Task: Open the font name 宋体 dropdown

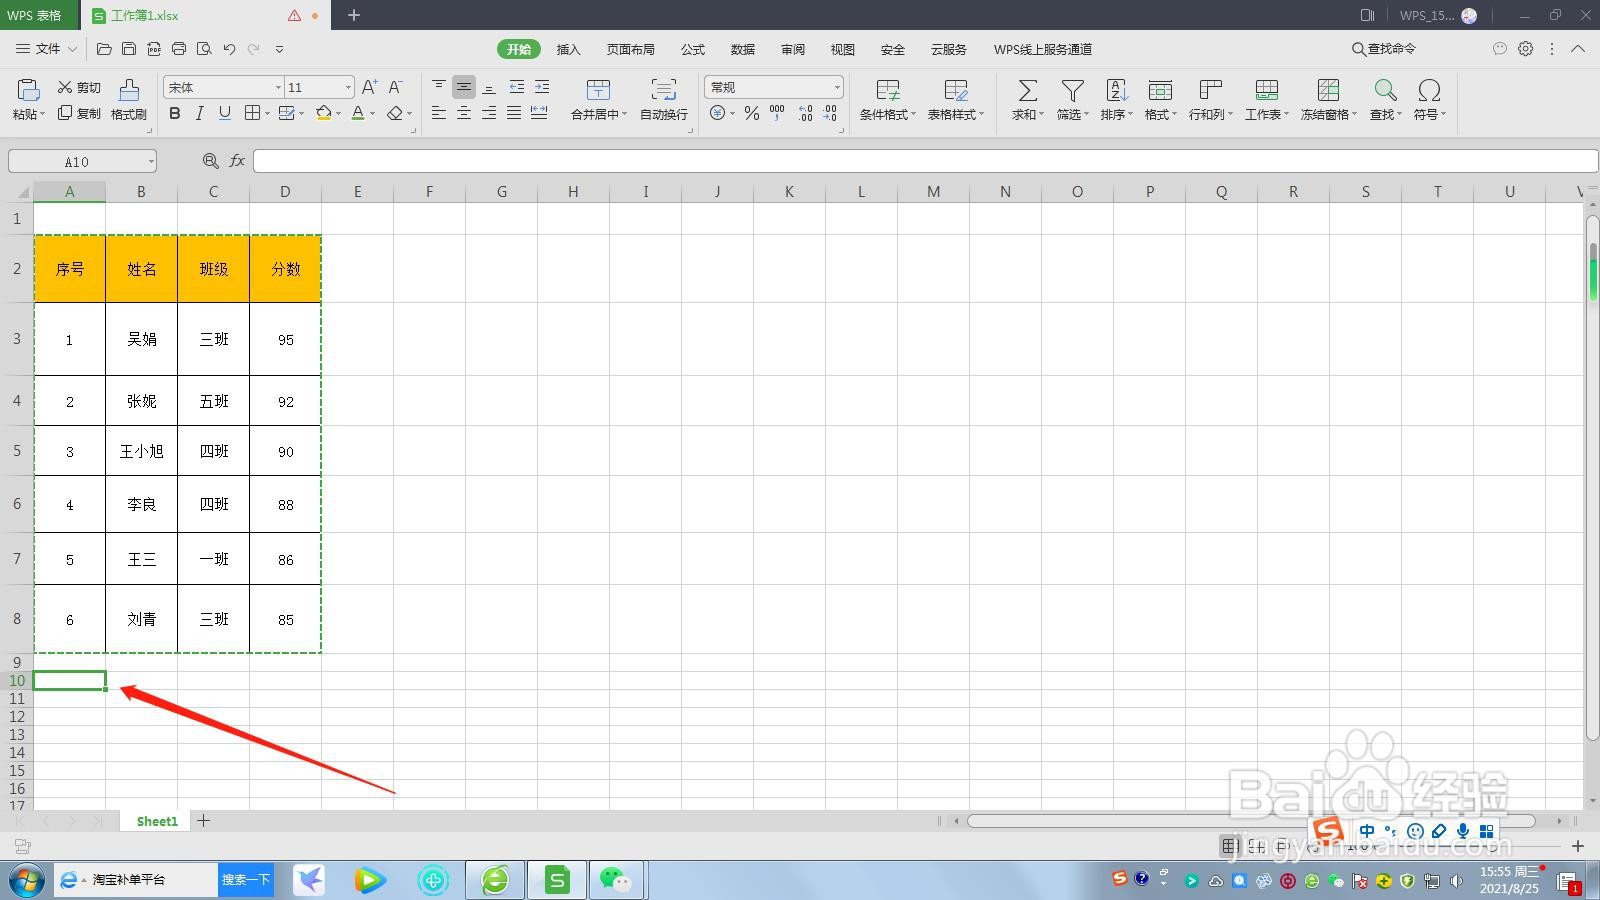Action: pos(278,88)
